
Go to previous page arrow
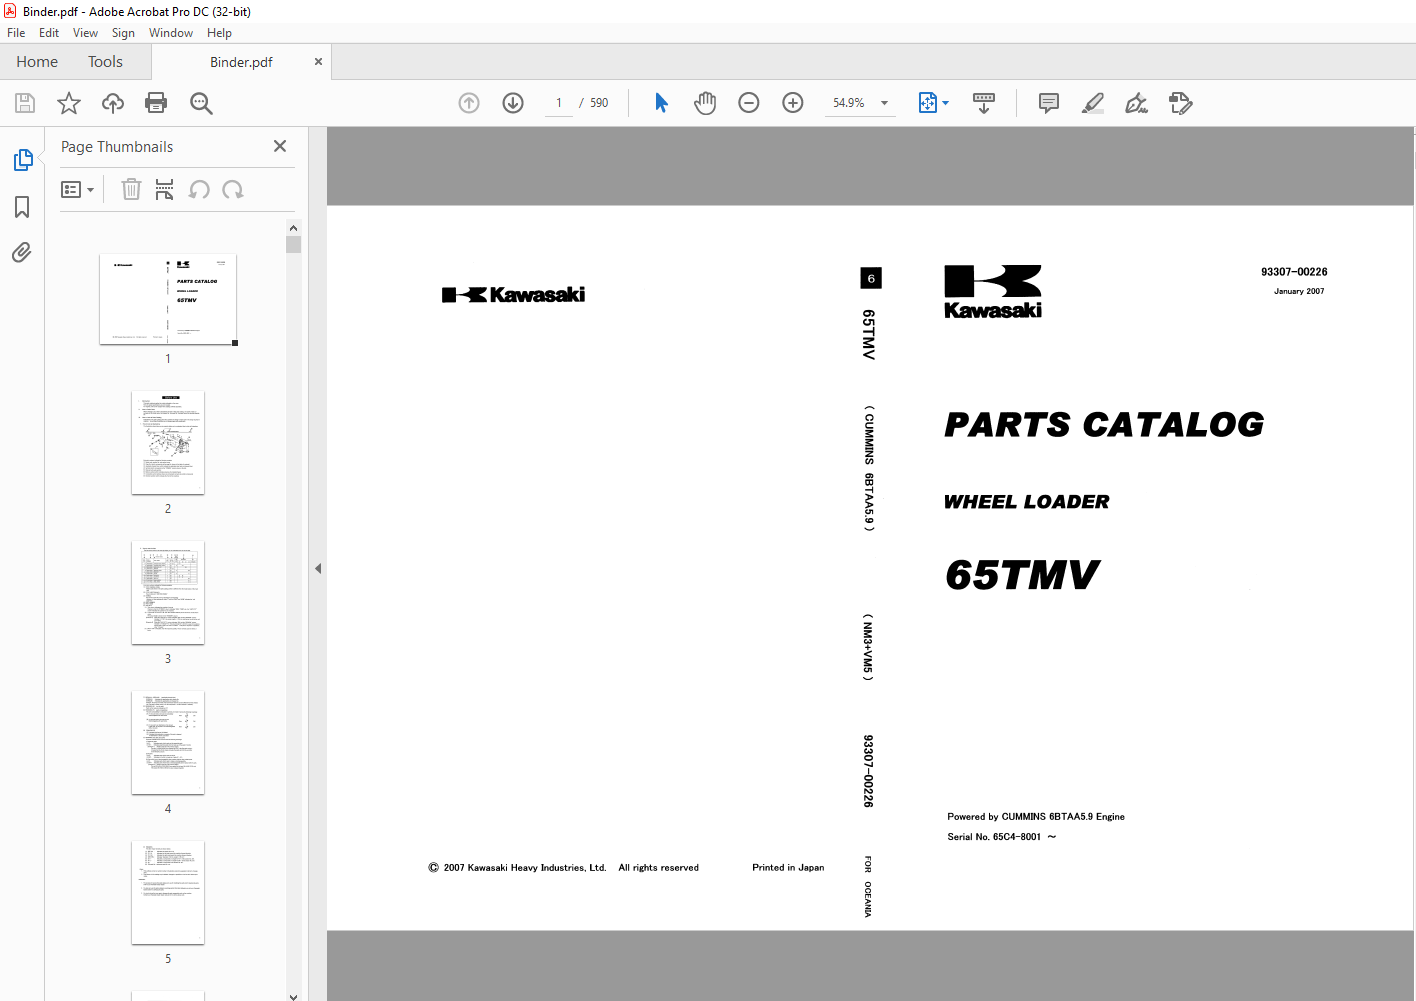point(469,103)
